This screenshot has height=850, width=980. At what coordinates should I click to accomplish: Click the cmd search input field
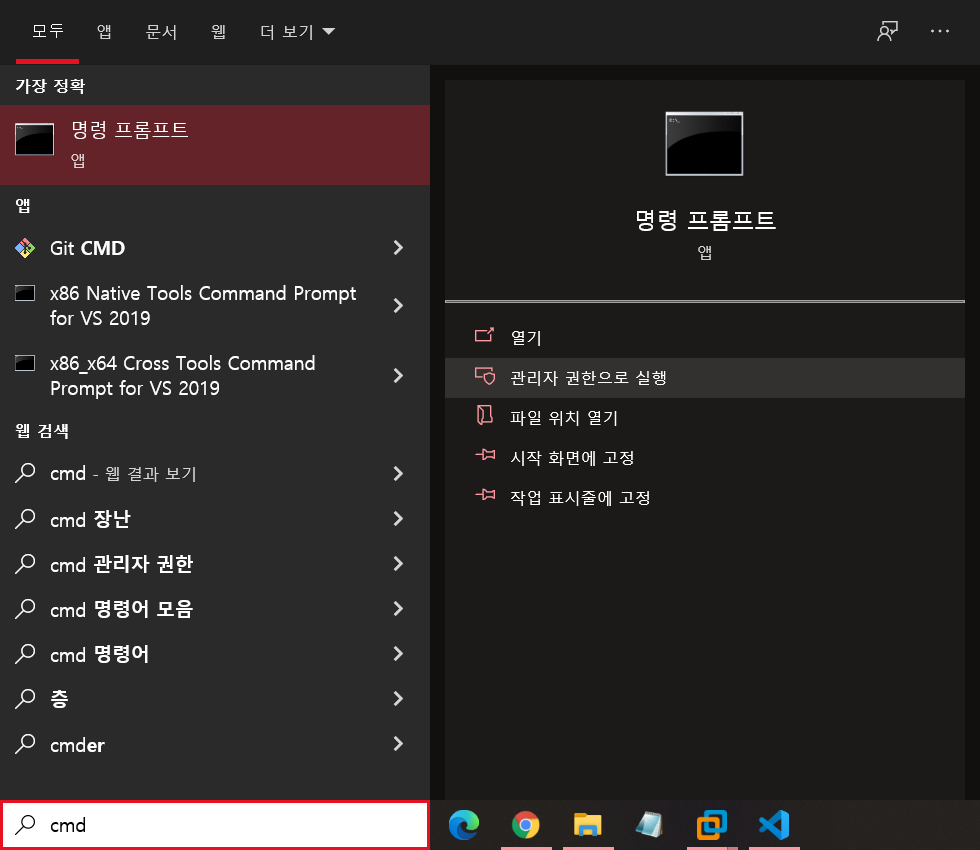click(x=214, y=825)
